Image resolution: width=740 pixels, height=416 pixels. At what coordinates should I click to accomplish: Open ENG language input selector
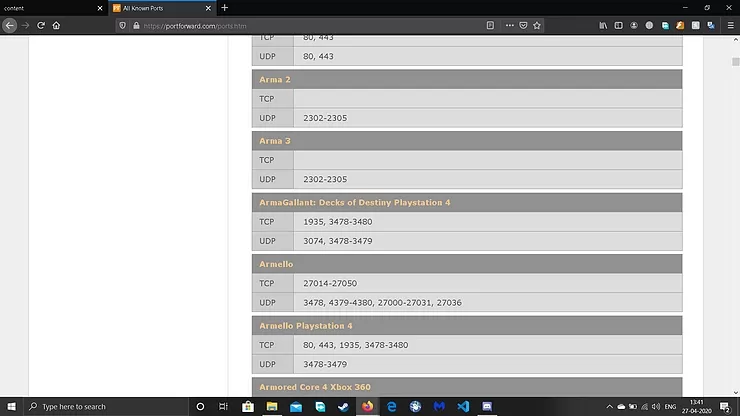pyautogui.click(x=670, y=407)
